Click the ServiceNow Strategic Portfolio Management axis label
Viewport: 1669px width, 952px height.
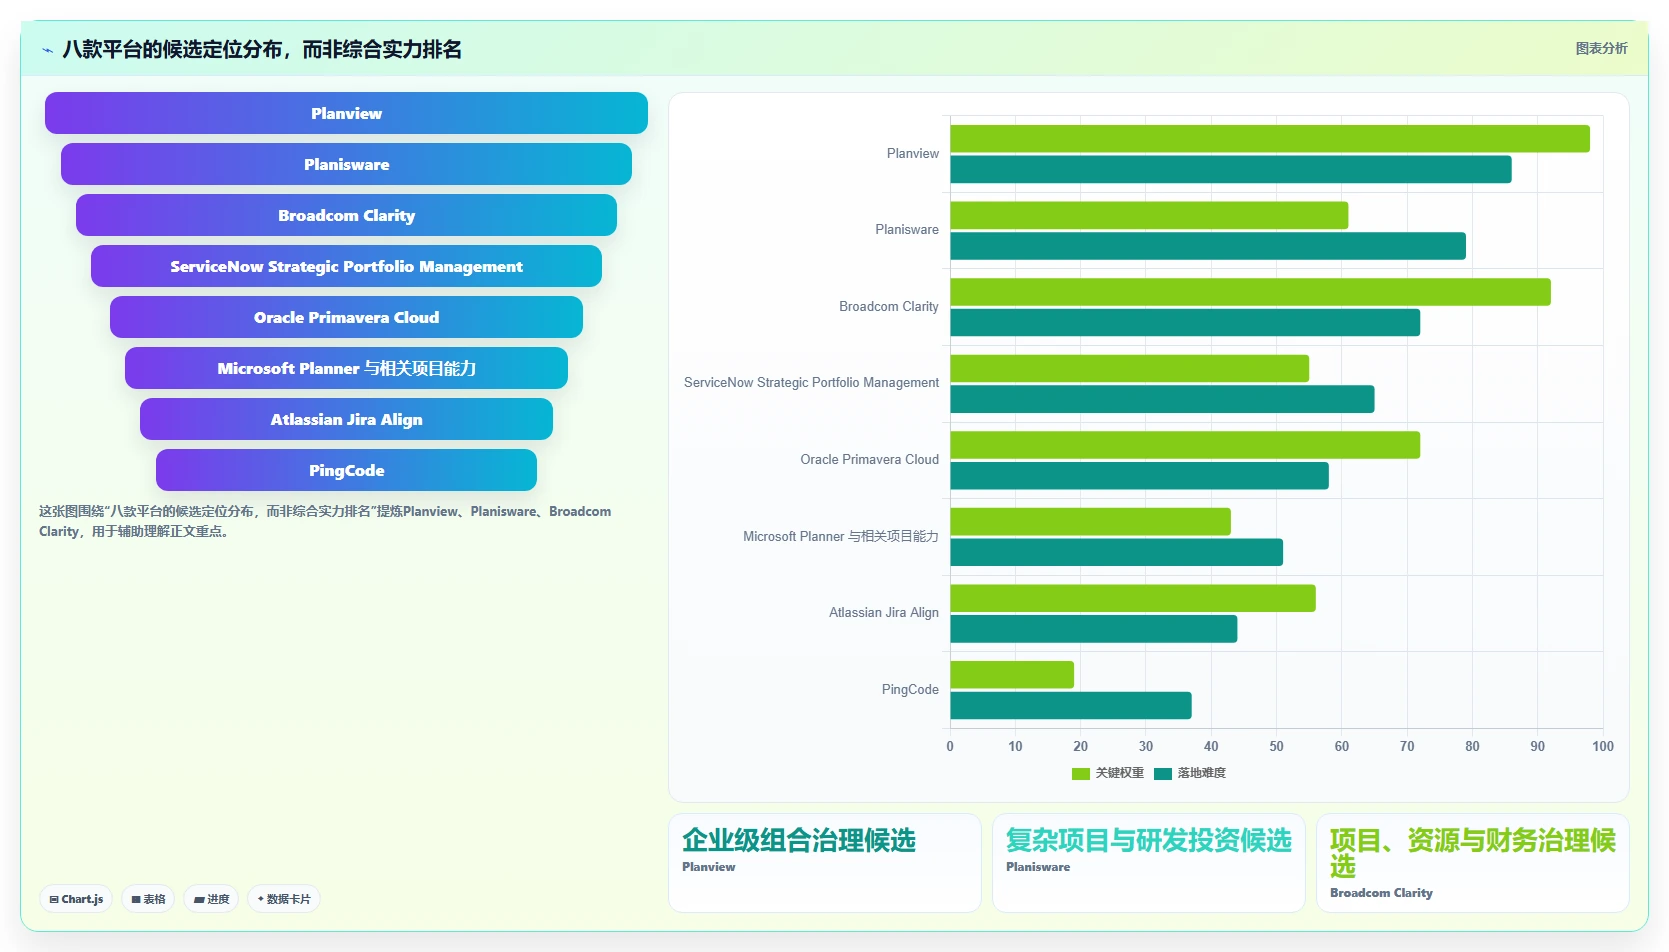click(x=812, y=382)
